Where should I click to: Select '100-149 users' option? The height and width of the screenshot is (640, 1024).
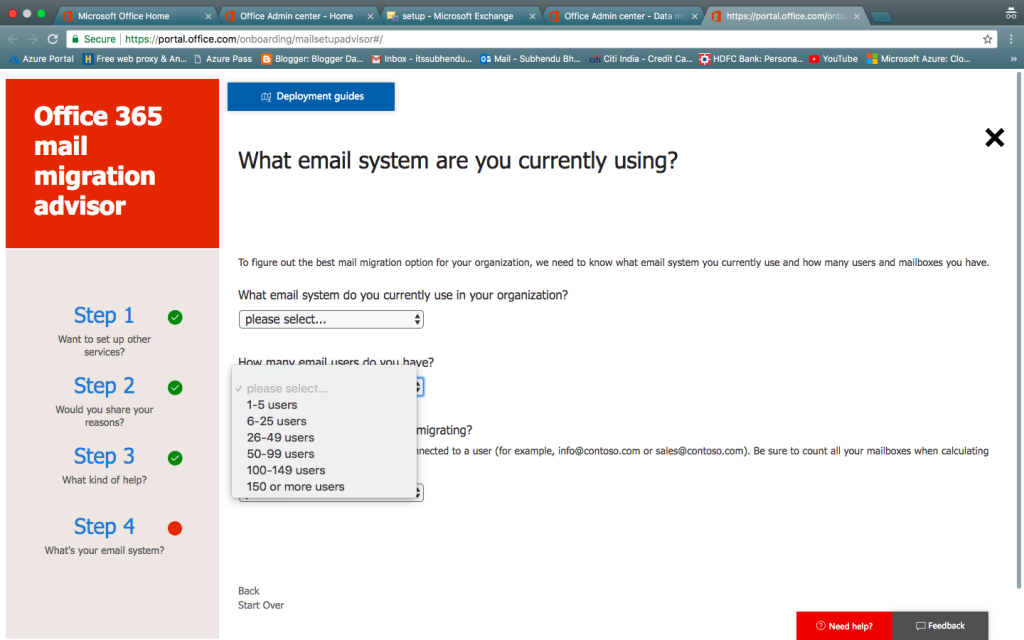(x=285, y=470)
